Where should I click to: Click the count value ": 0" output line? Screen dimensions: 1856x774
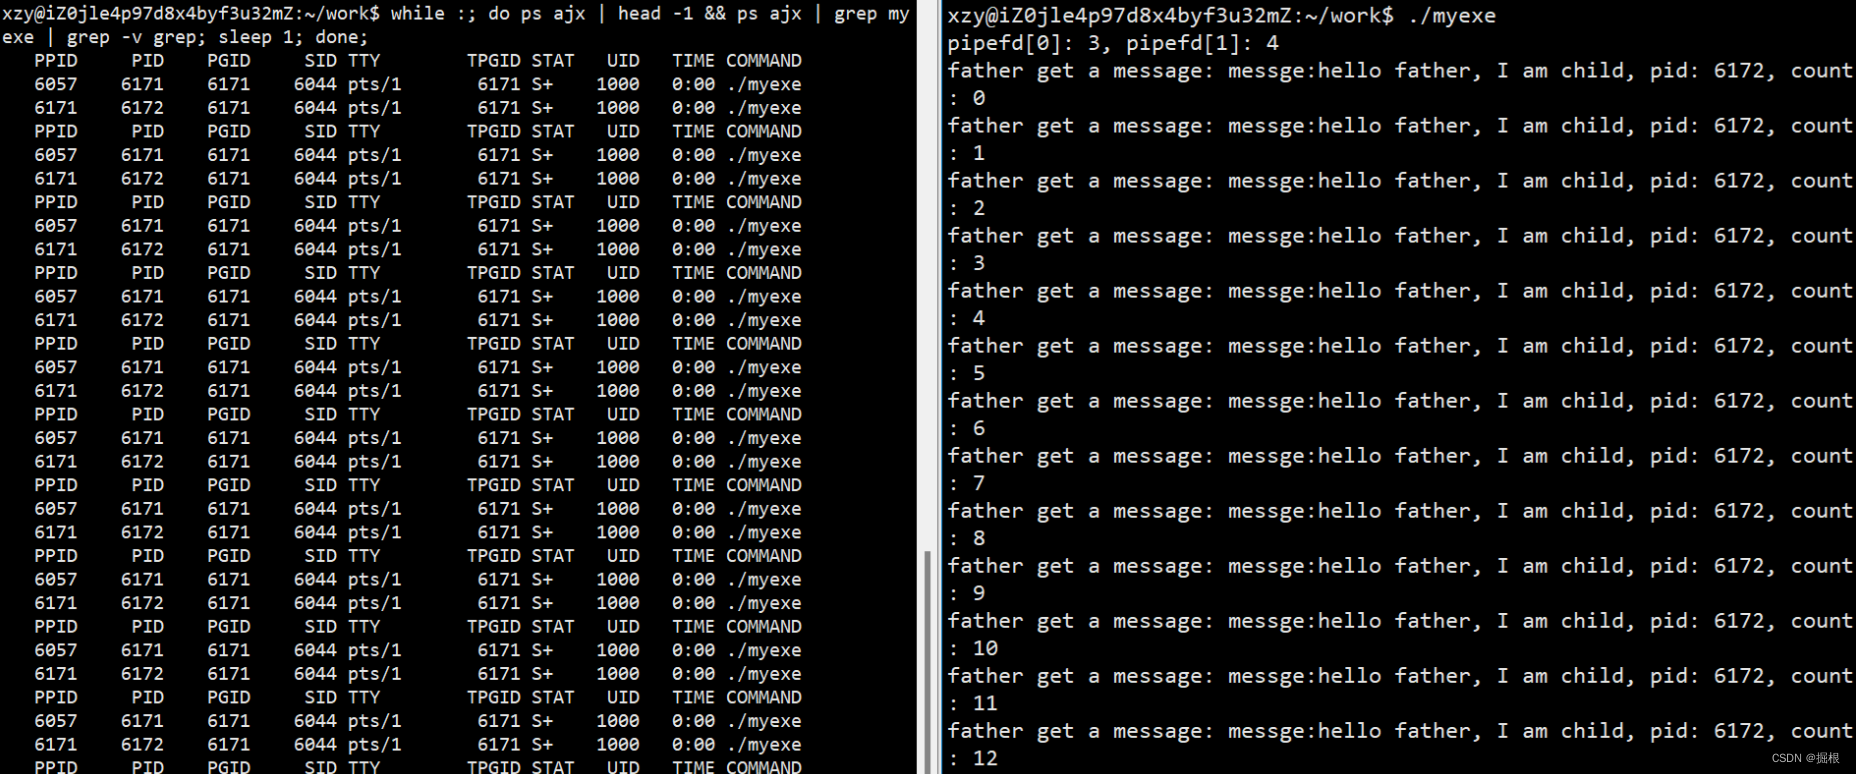967,98
